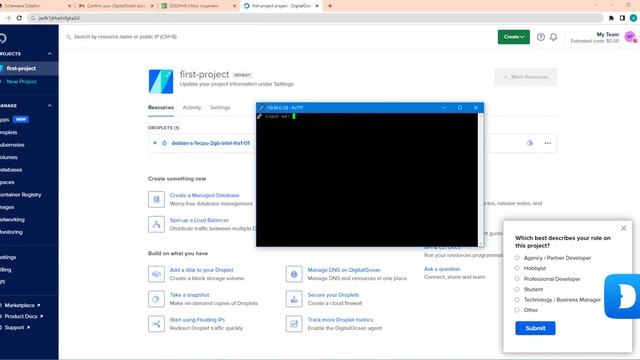Open the My Team avatar menu

tap(630, 37)
